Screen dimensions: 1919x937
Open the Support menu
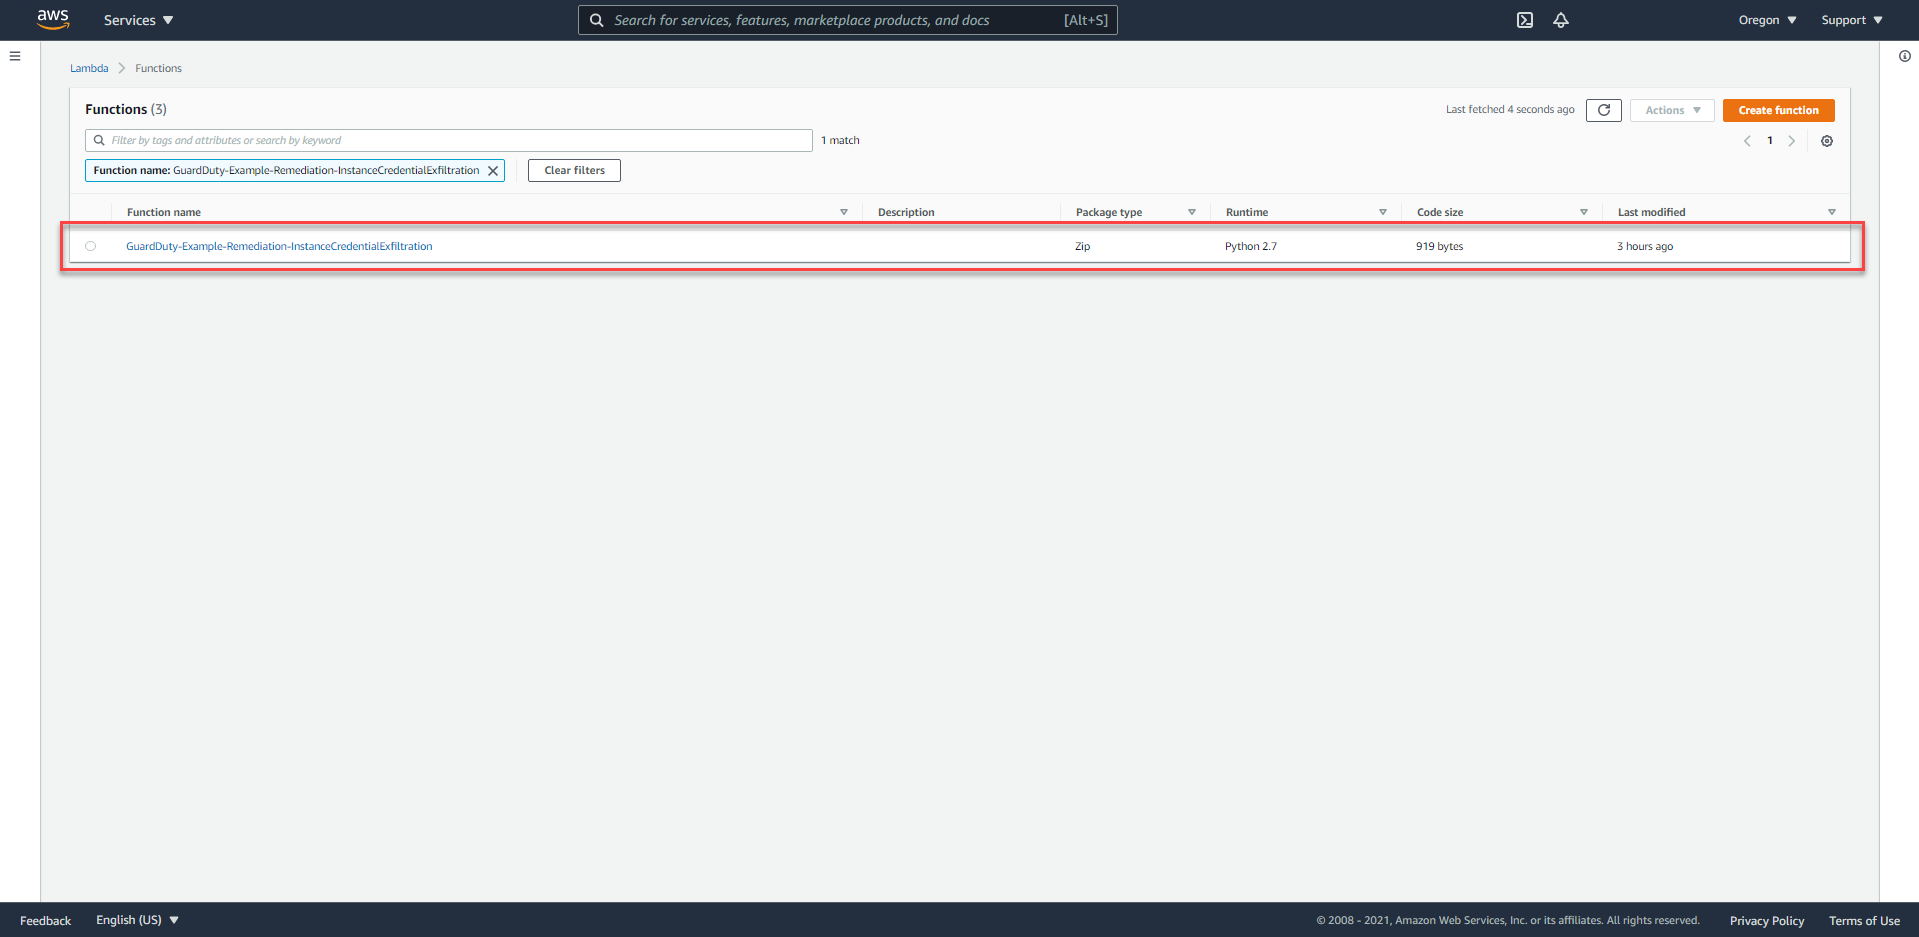[1852, 20]
